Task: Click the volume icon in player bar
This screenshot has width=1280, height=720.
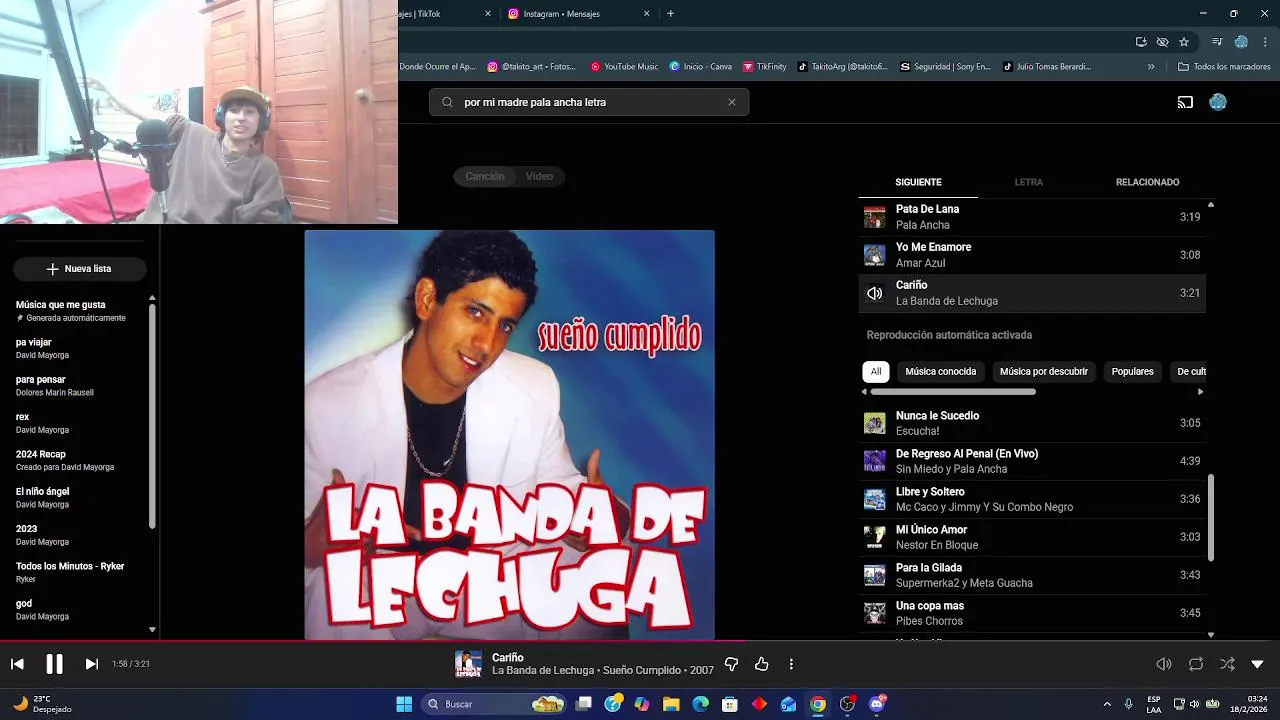Action: coord(1164,664)
